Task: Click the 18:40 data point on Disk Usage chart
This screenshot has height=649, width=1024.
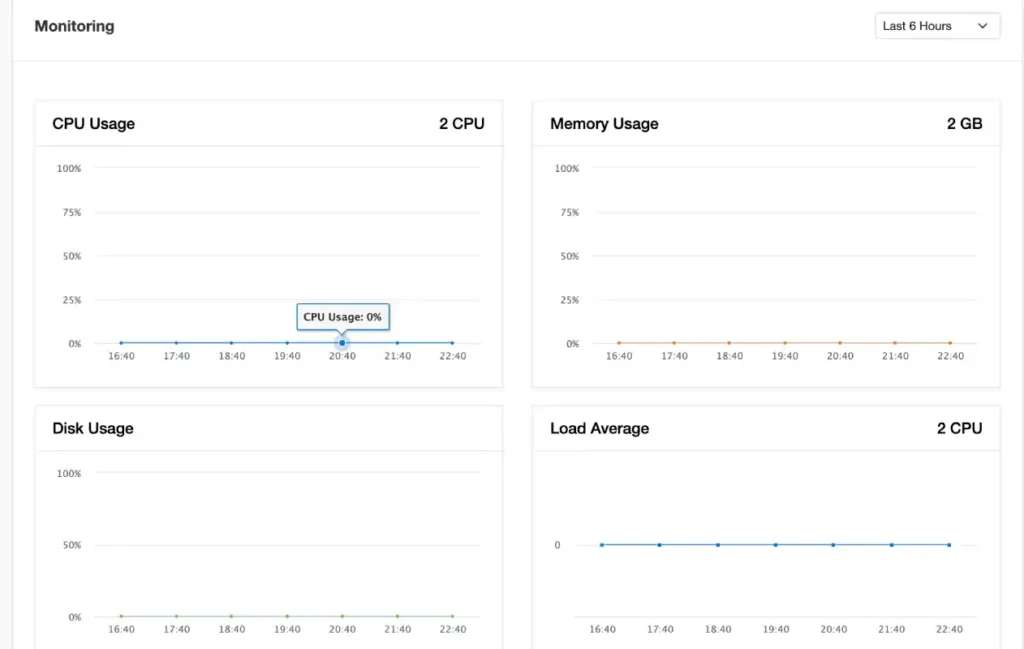Action: coord(232,616)
